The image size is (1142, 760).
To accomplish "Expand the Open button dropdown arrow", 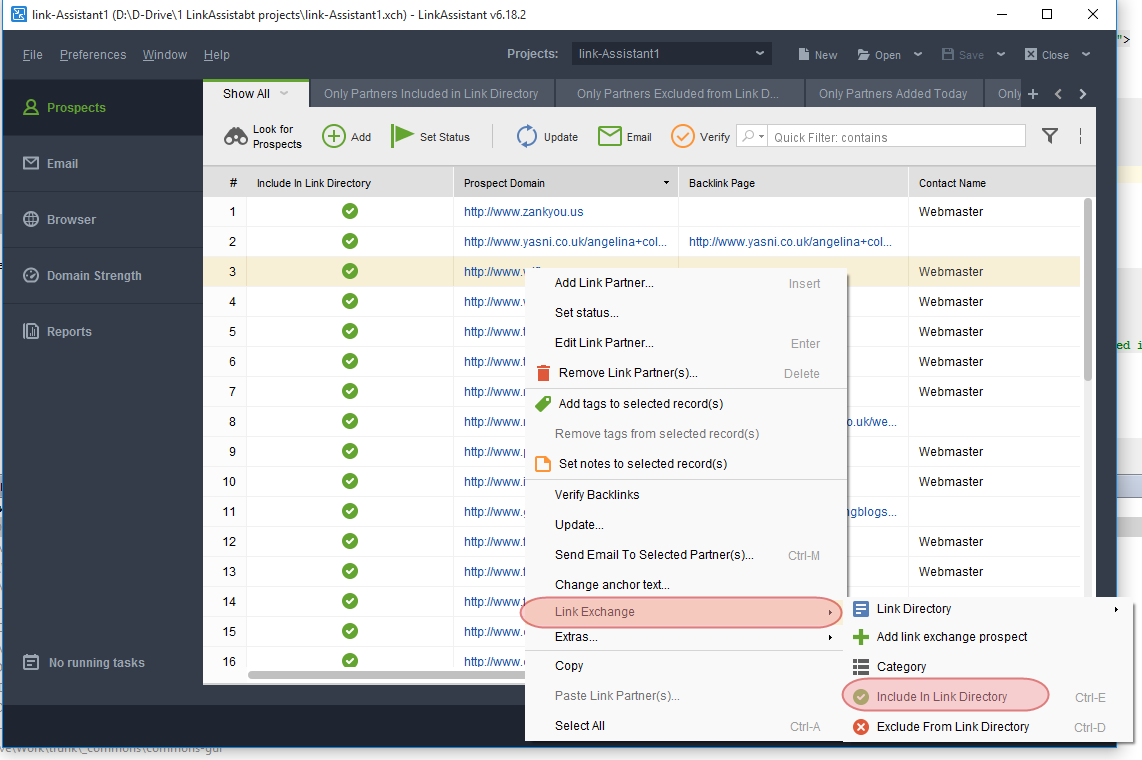I will pos(918,55).
